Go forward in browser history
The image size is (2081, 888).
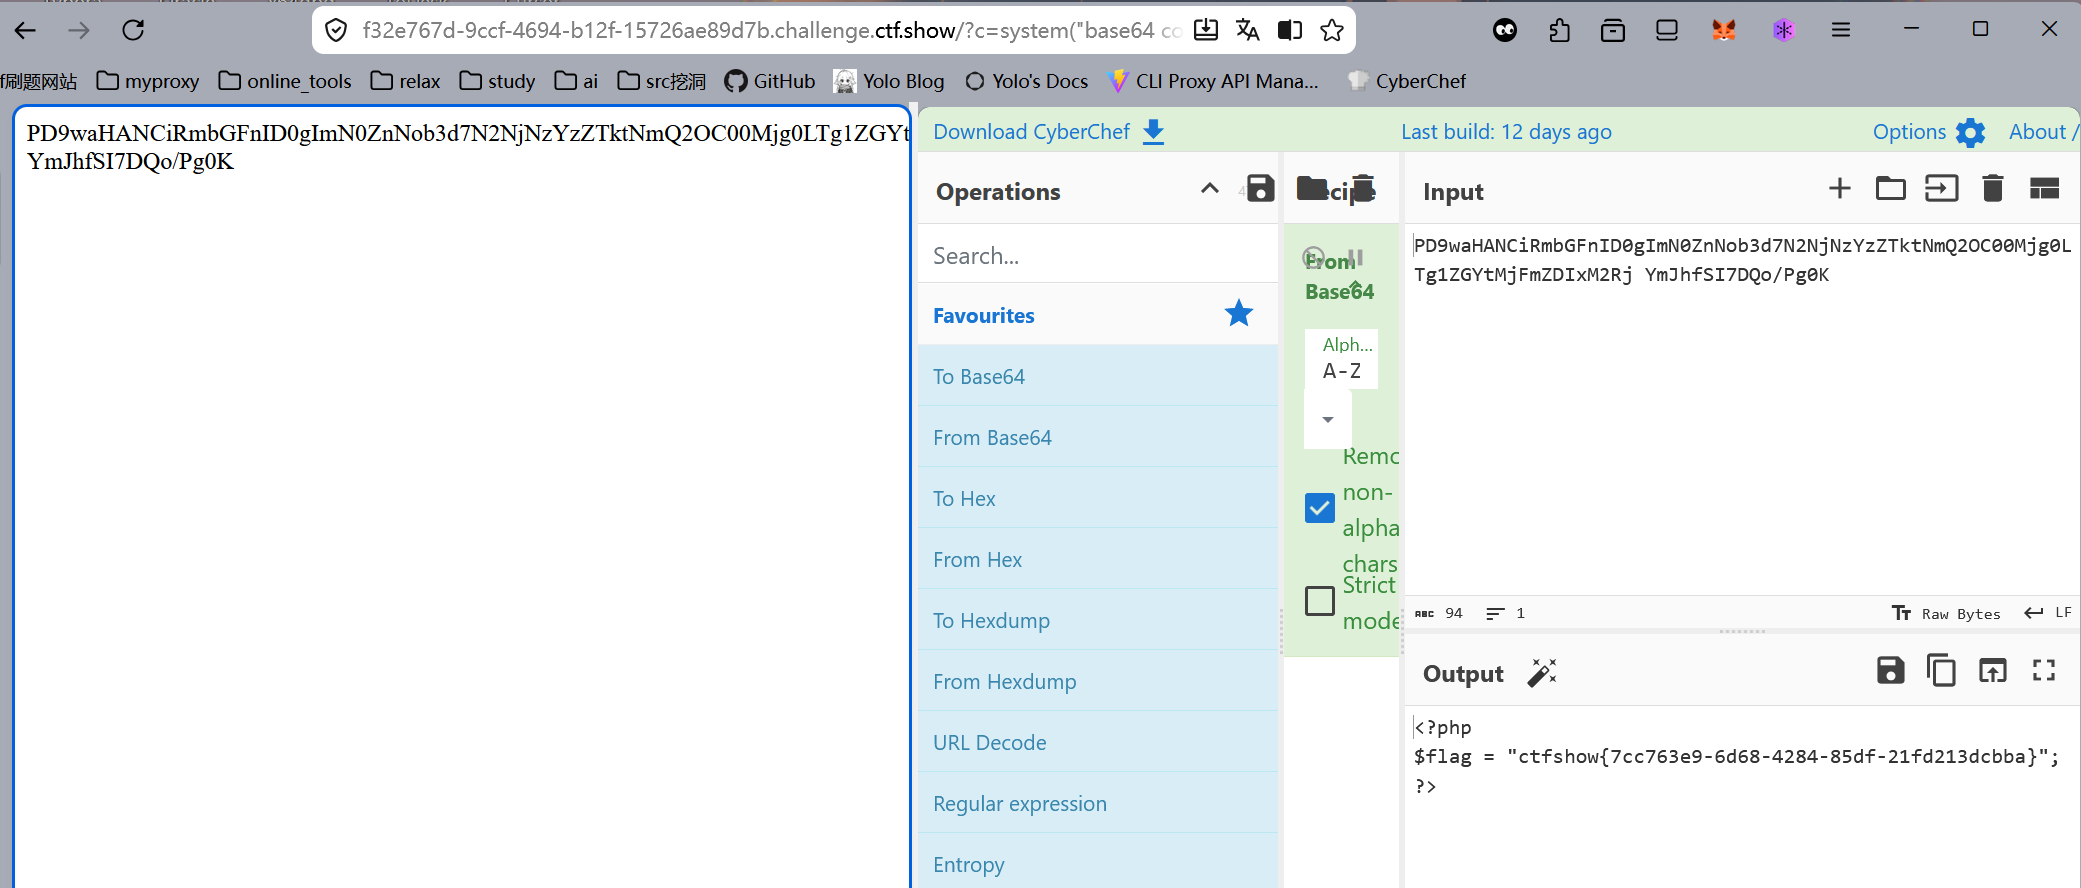[x=79, y=30]
